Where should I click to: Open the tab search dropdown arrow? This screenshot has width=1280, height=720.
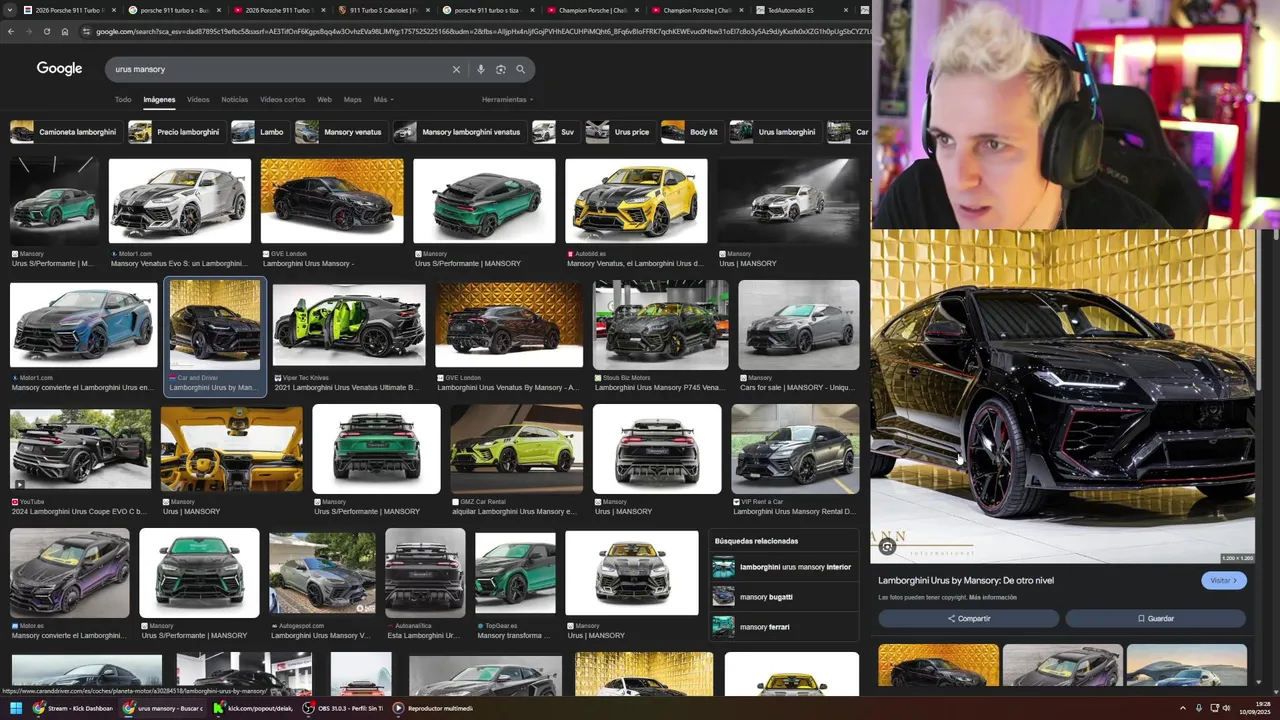tap(9, 10)
